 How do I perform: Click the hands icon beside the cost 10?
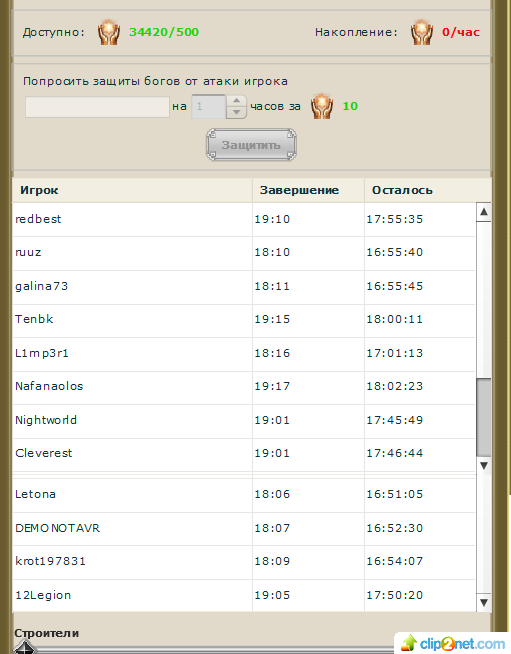click(x=322, y=106)
